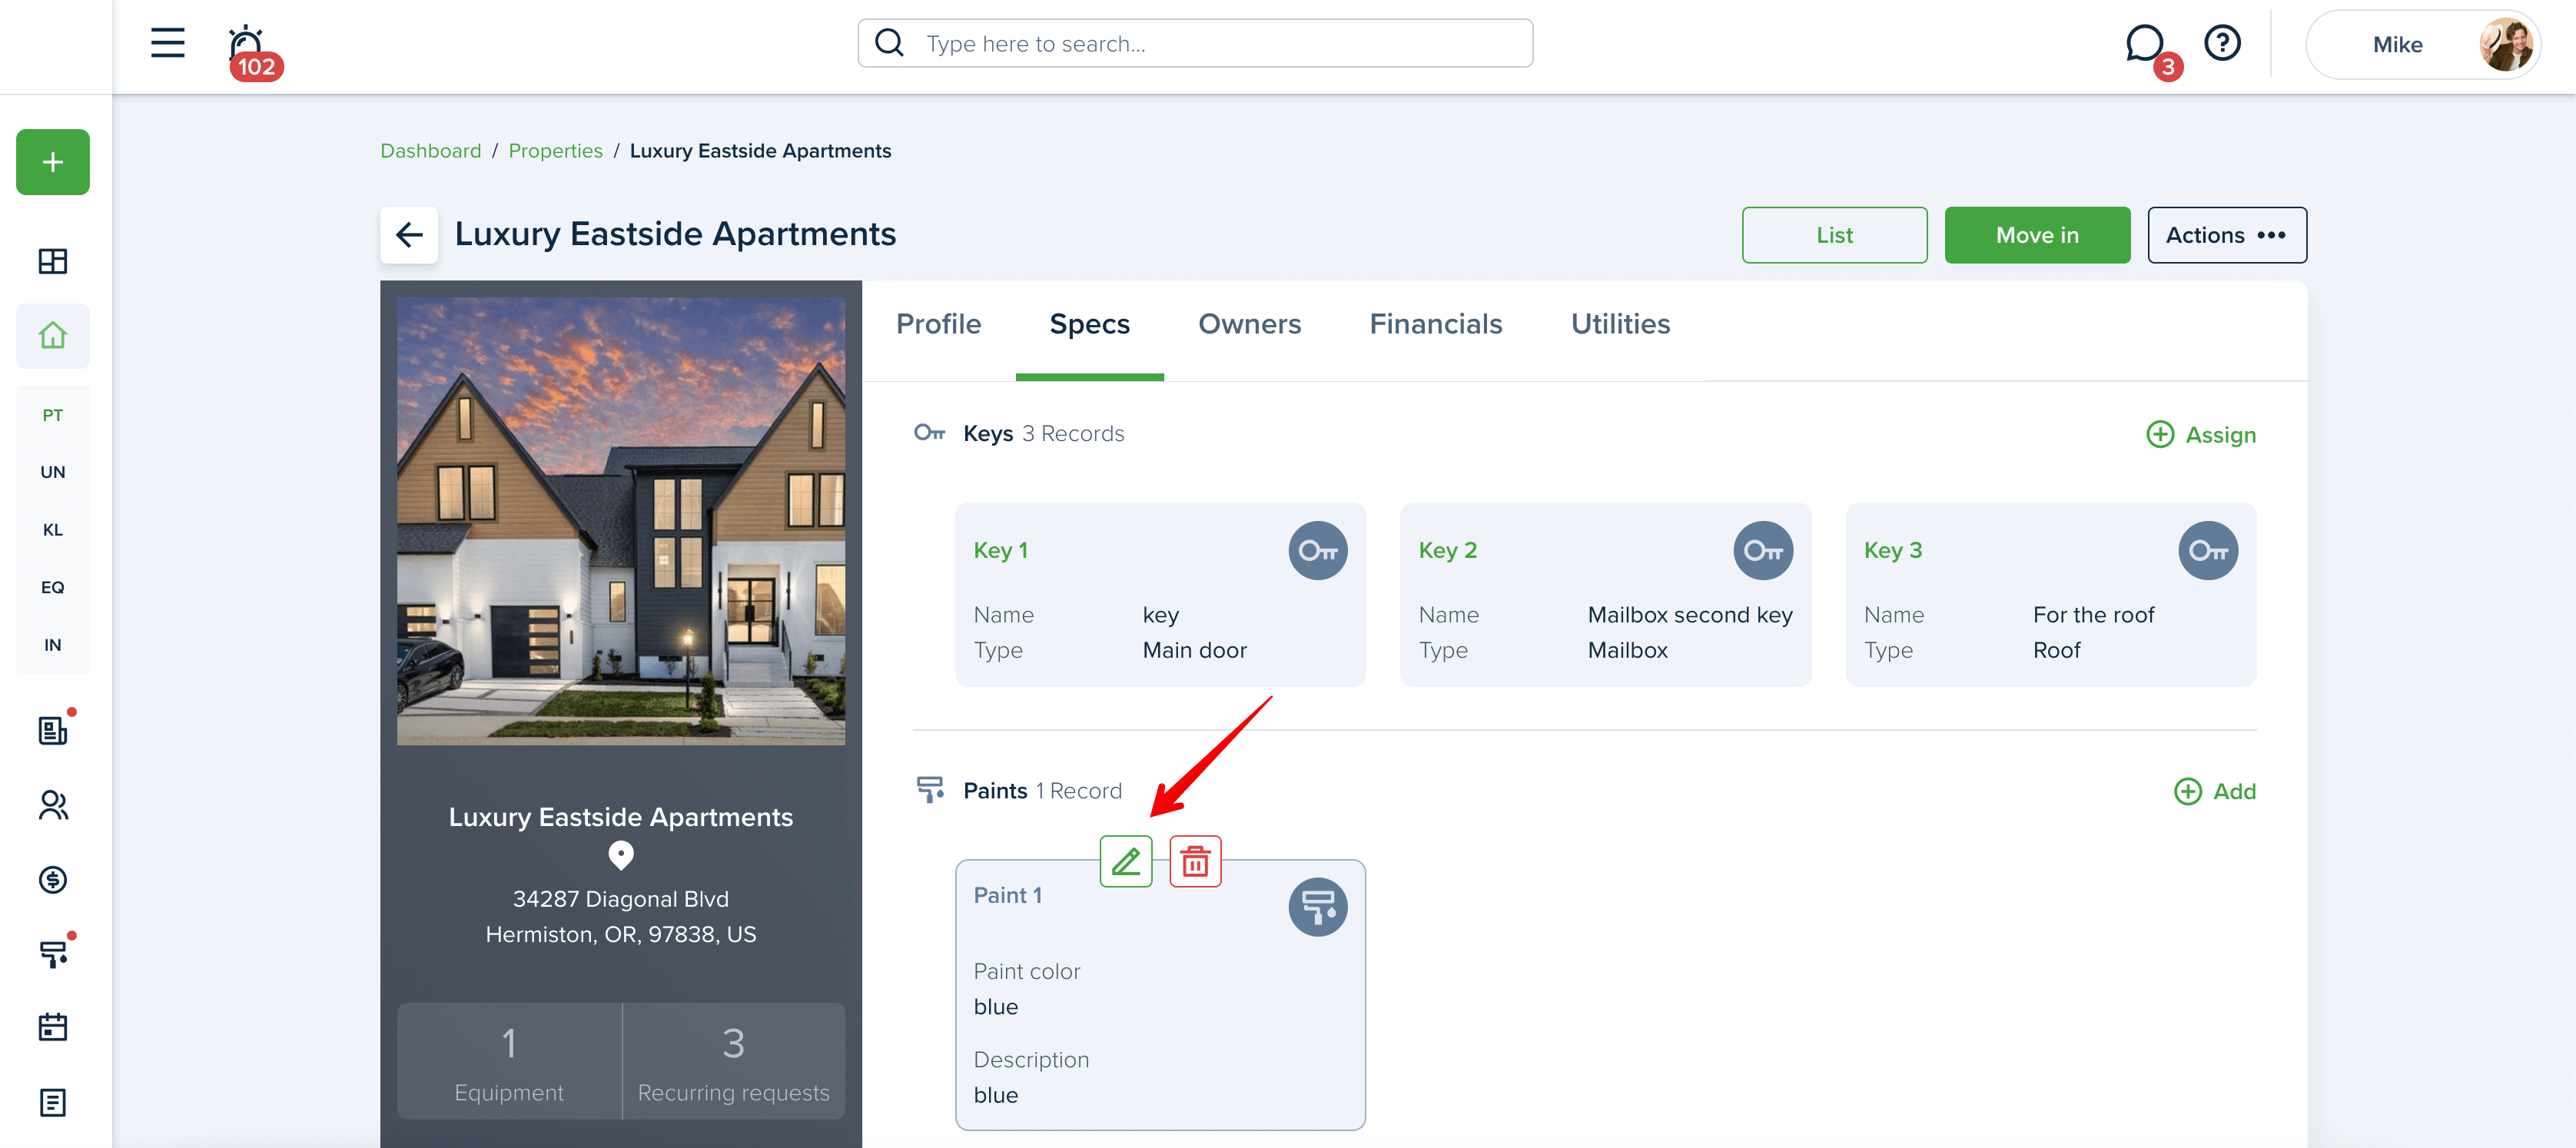Open the Key 1 card title

tap(1000, 550)
